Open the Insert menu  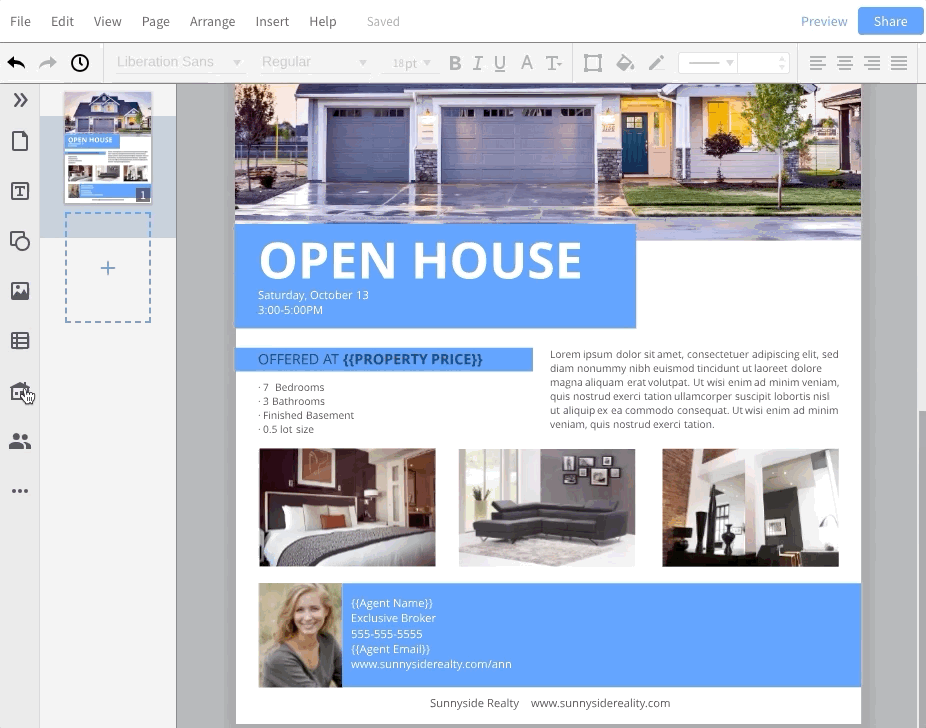point(272,21)
